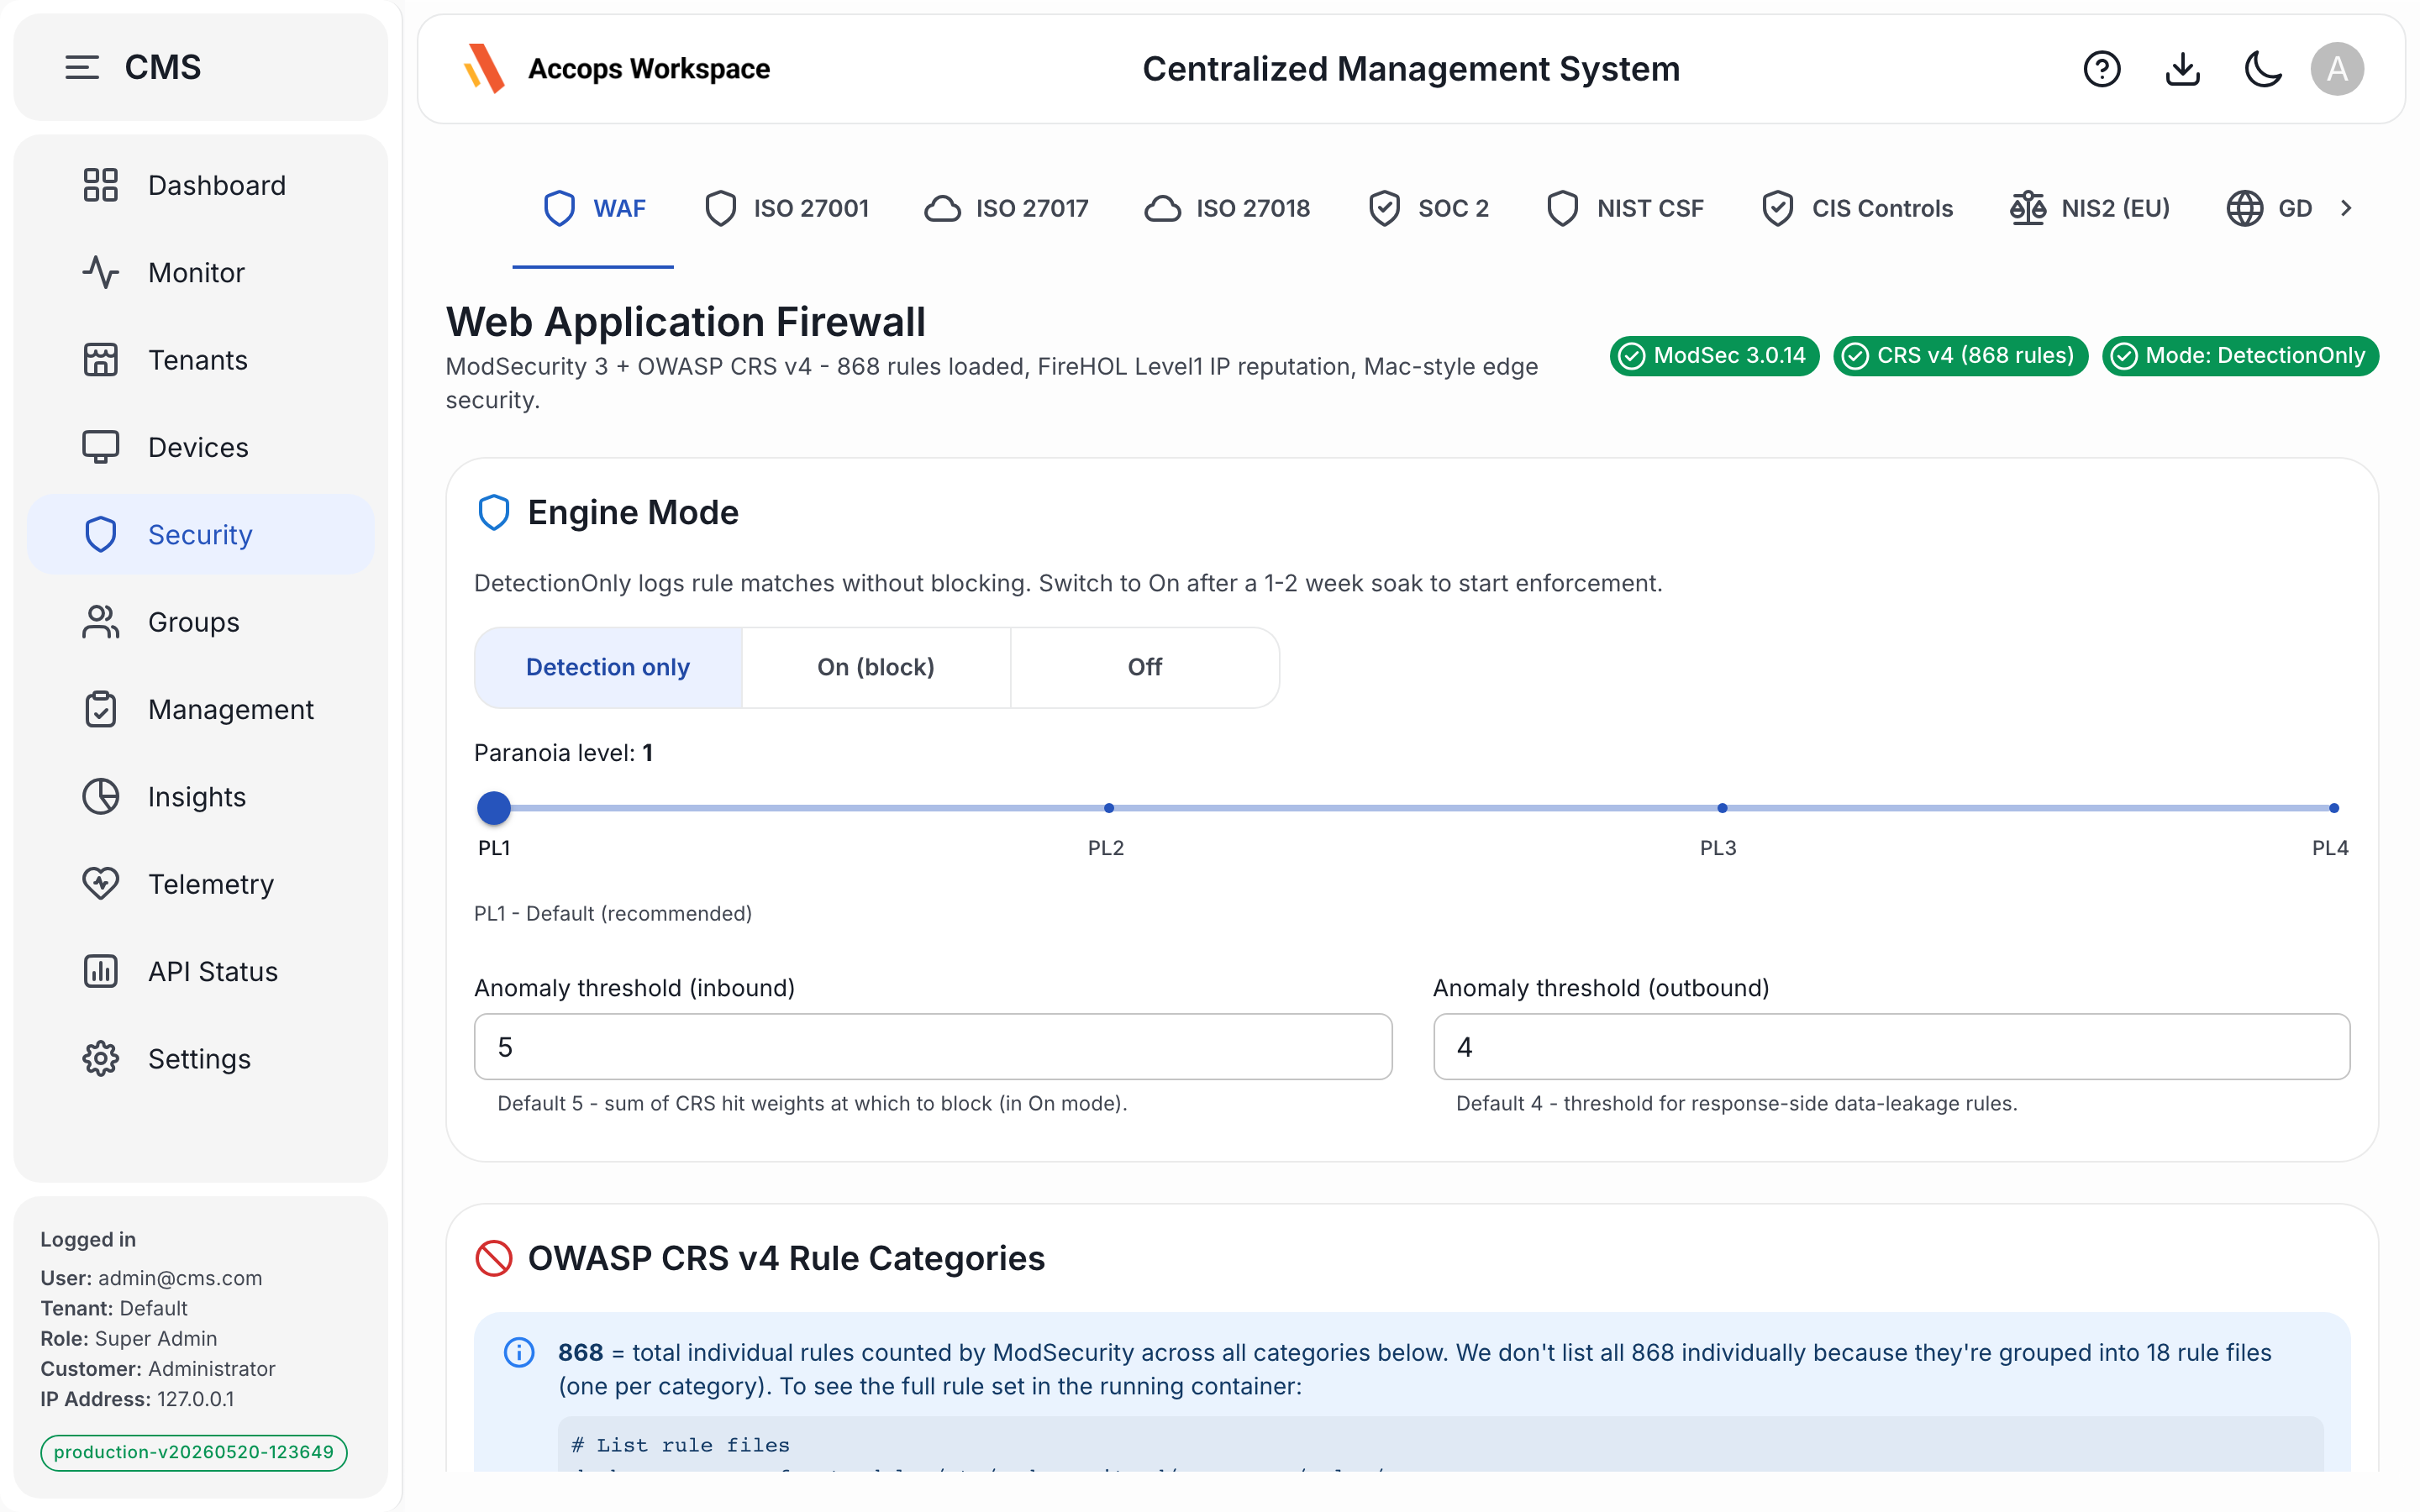Click the info icon in rules notice
This screenshot has height=1512, width=2420.
click(x=519, y=1352)
